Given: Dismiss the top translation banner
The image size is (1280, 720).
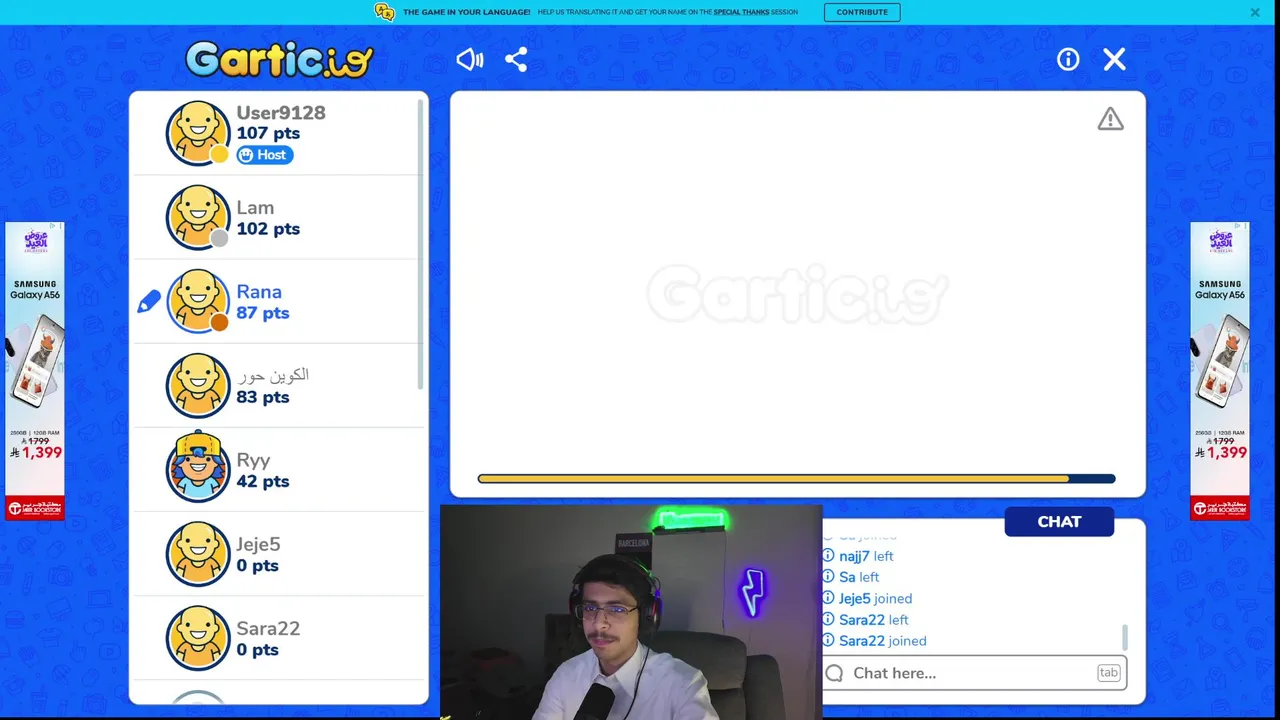Looking at the screenshot, I should (x=1255, y=12).
